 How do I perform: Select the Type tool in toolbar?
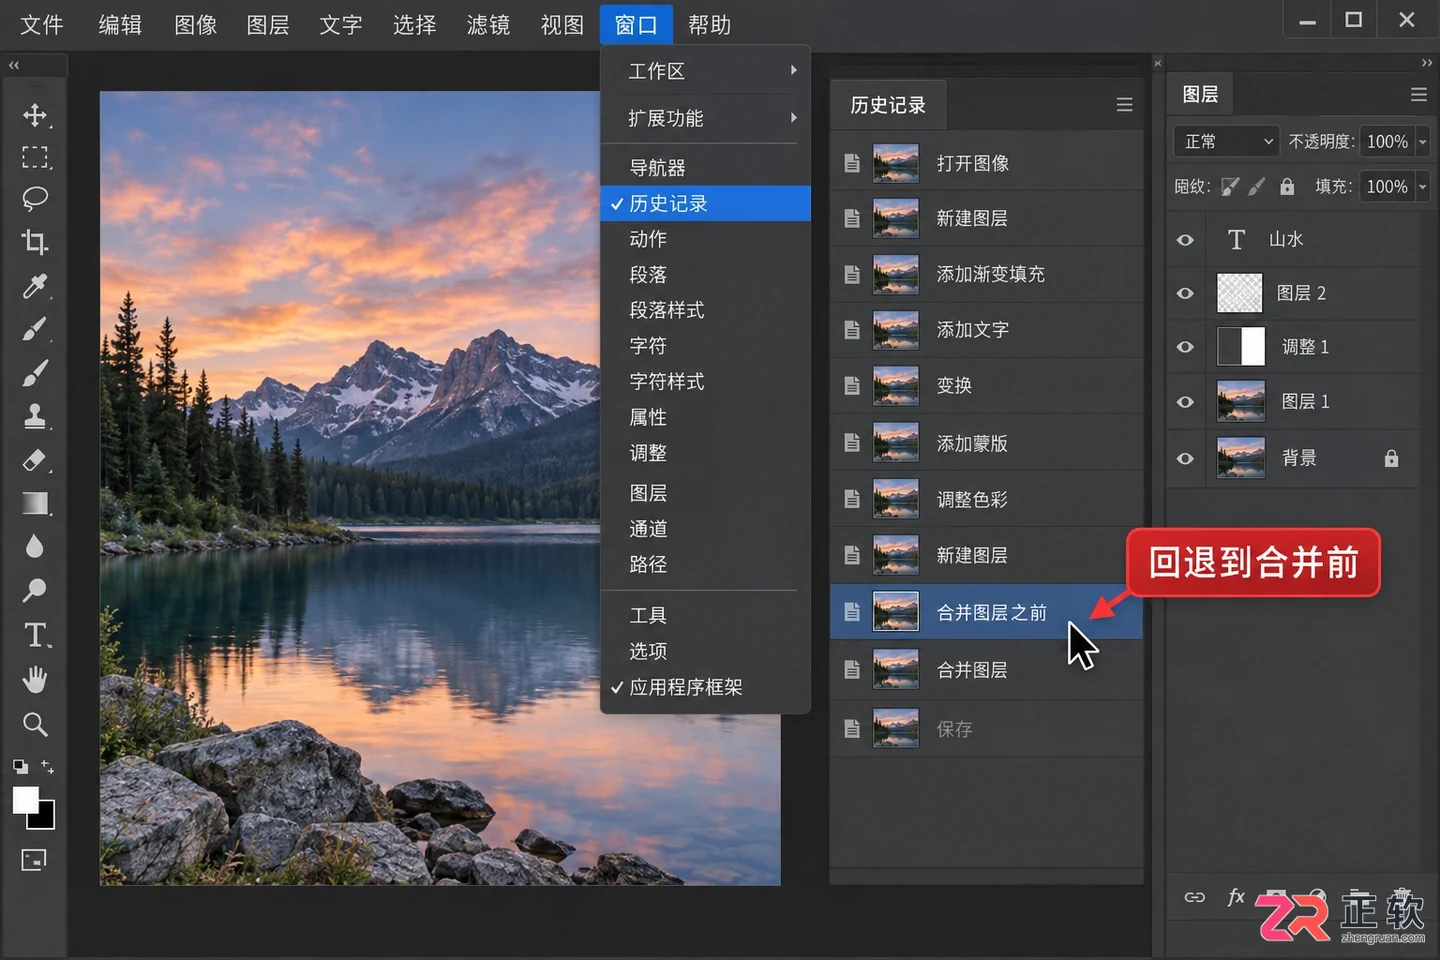pos(35,635)
